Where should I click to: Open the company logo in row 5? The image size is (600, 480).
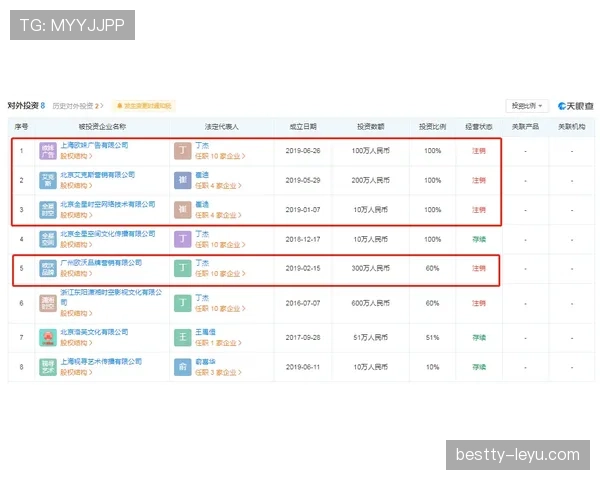tap(48, 268)
